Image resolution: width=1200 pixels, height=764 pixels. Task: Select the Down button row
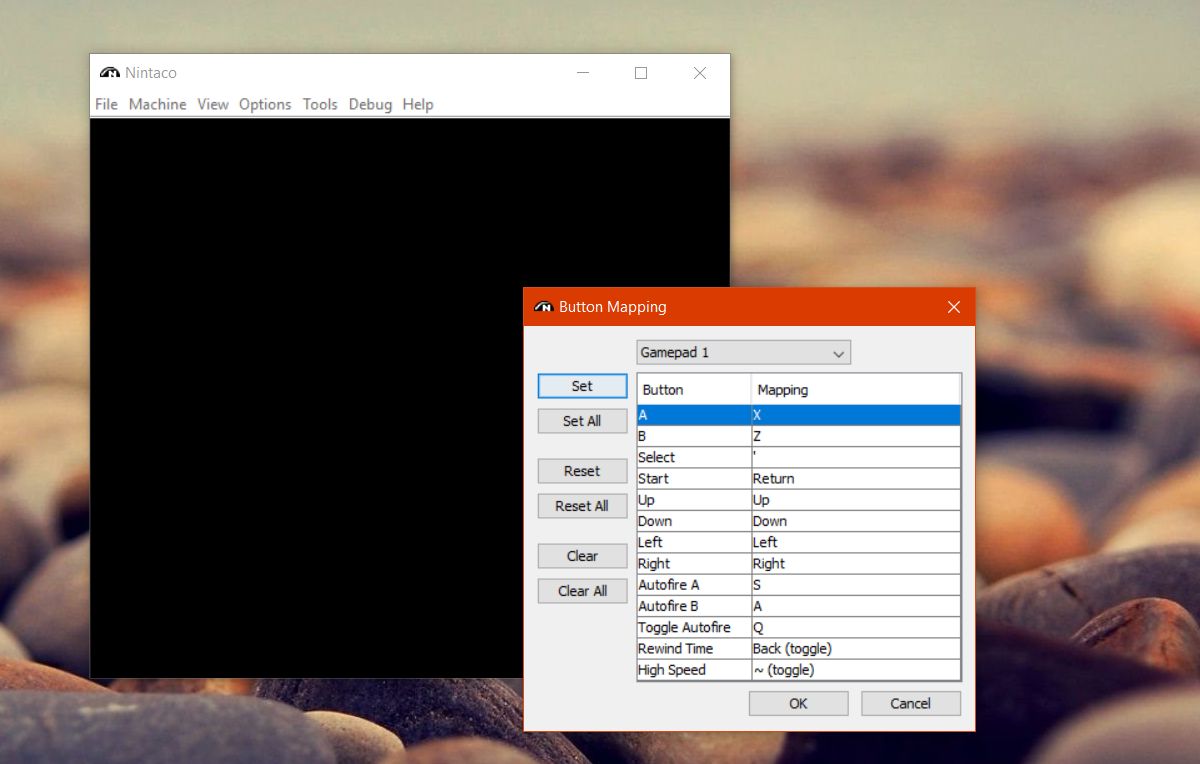tap(799, 521)
